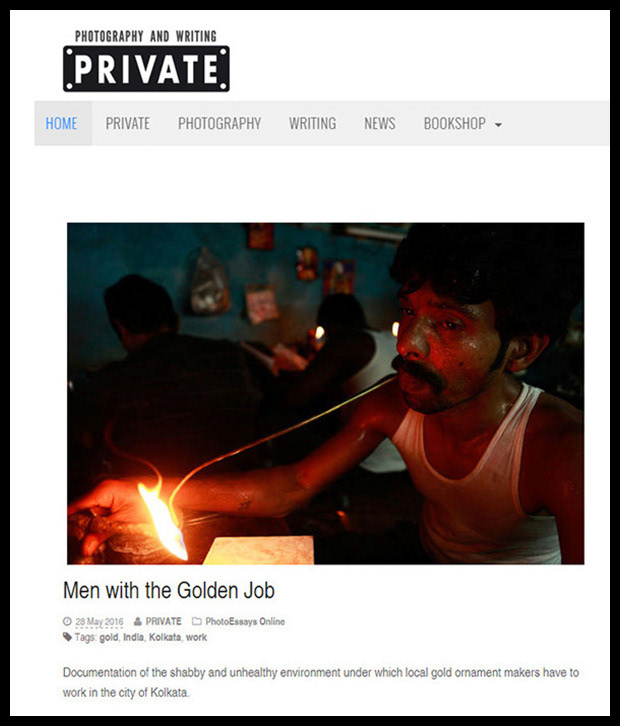The height and width of the screenshot is (726, 620).
Task: Click the PRIVATE author link
Action: point(163,621)
